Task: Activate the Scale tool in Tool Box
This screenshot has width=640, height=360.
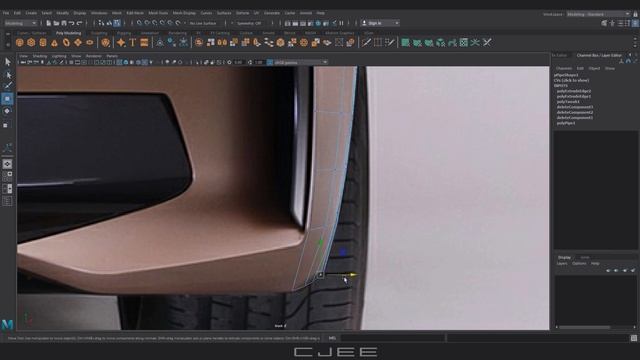Action: coord(6,125)
